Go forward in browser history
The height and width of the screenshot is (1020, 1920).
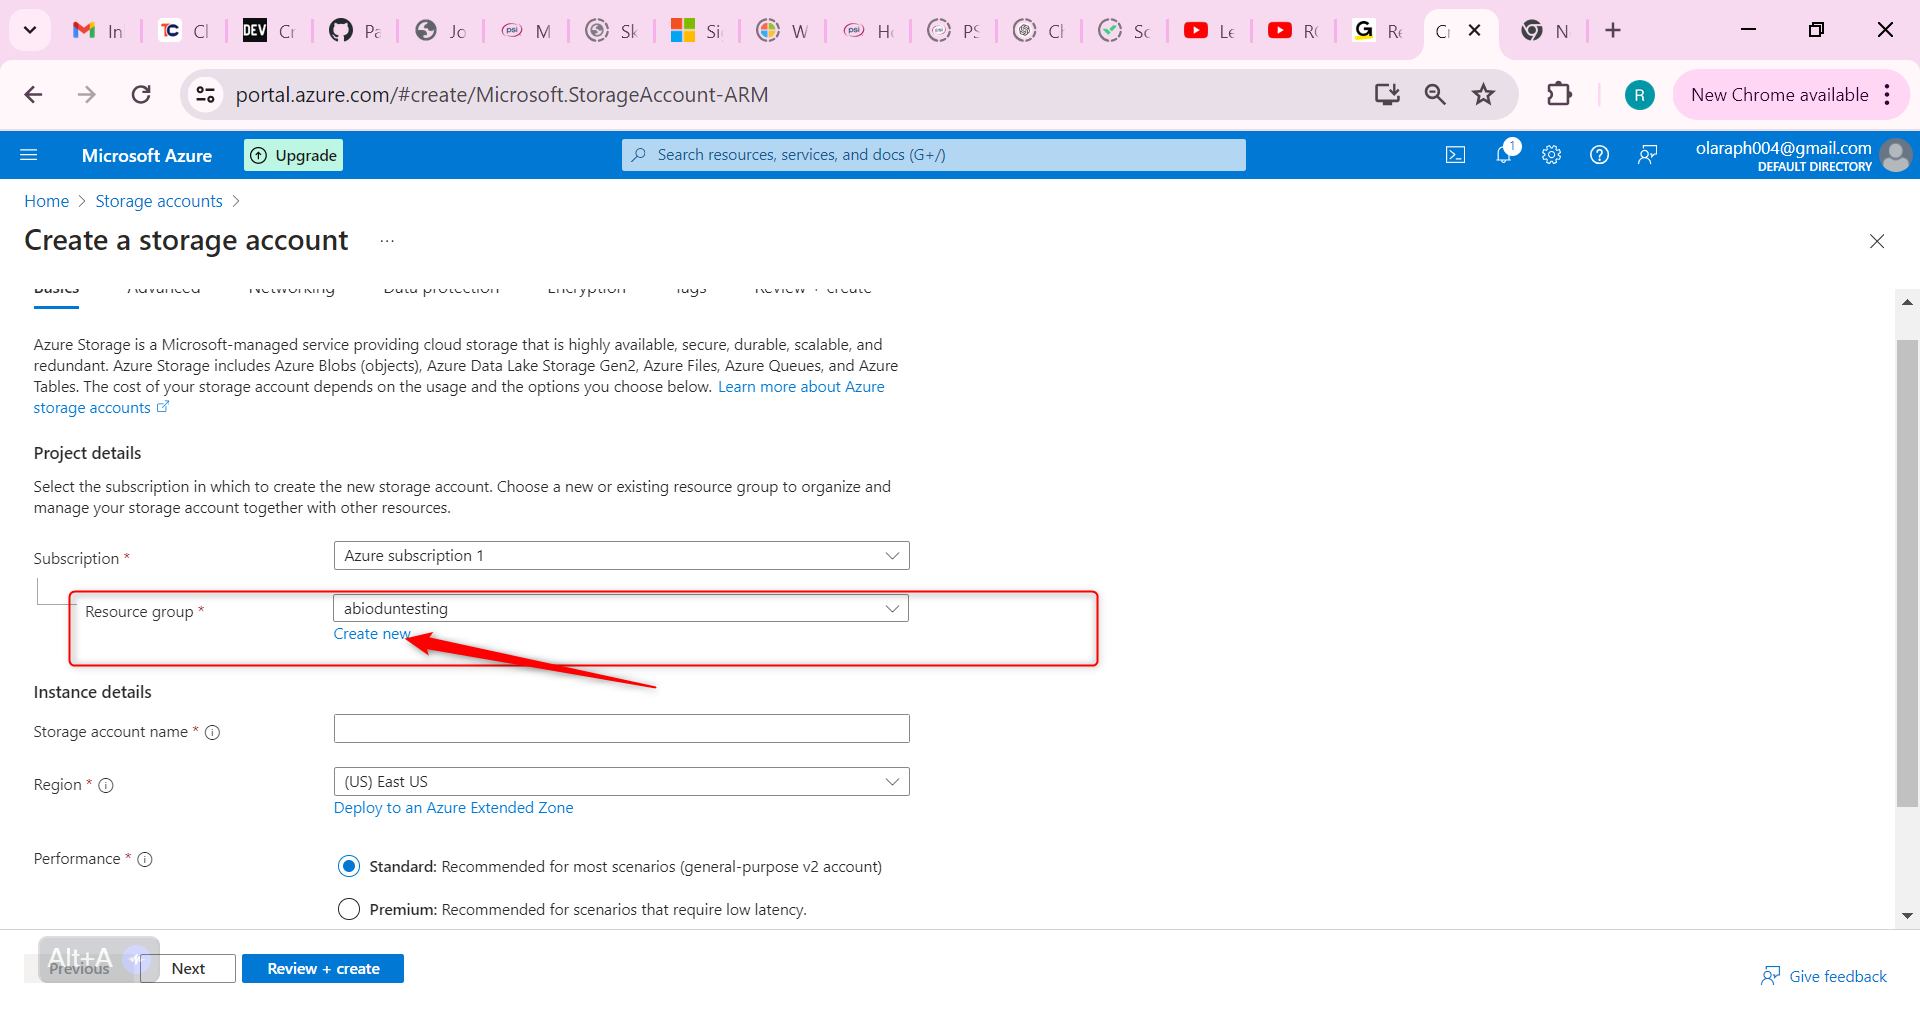(x=87, y=95)
